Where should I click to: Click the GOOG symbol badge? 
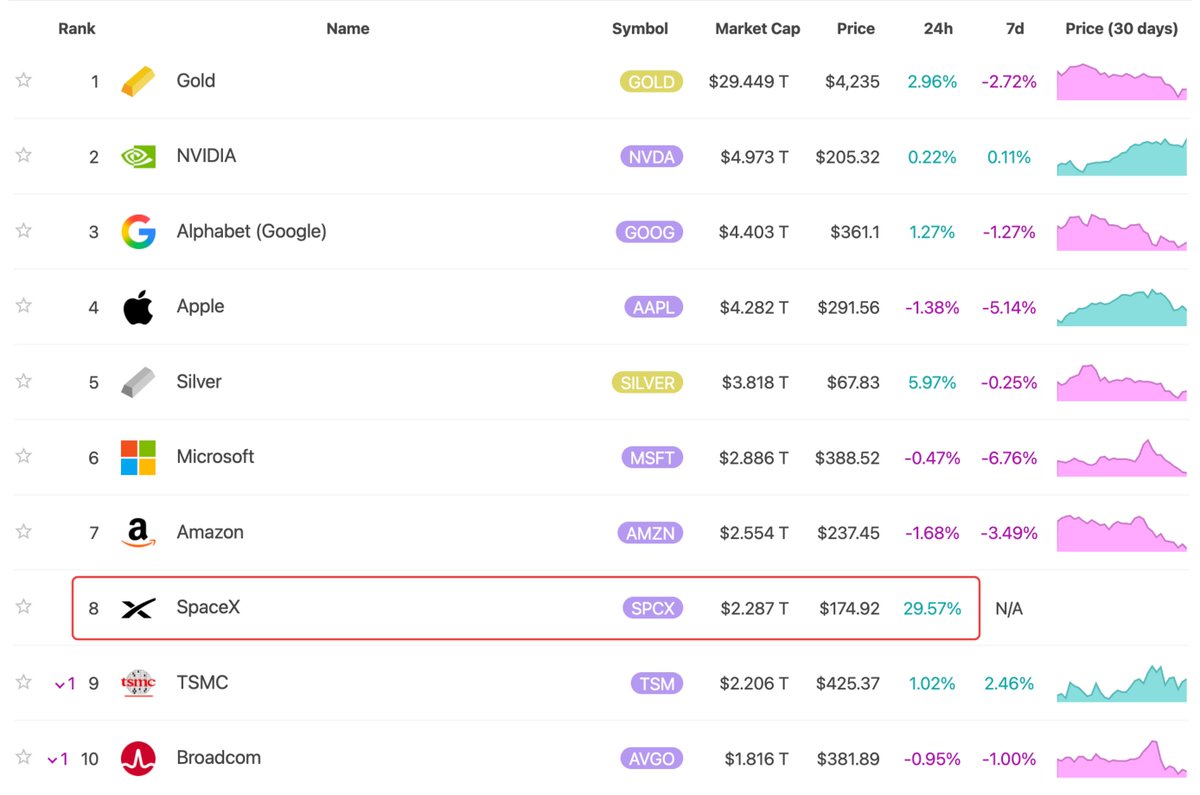650,232
